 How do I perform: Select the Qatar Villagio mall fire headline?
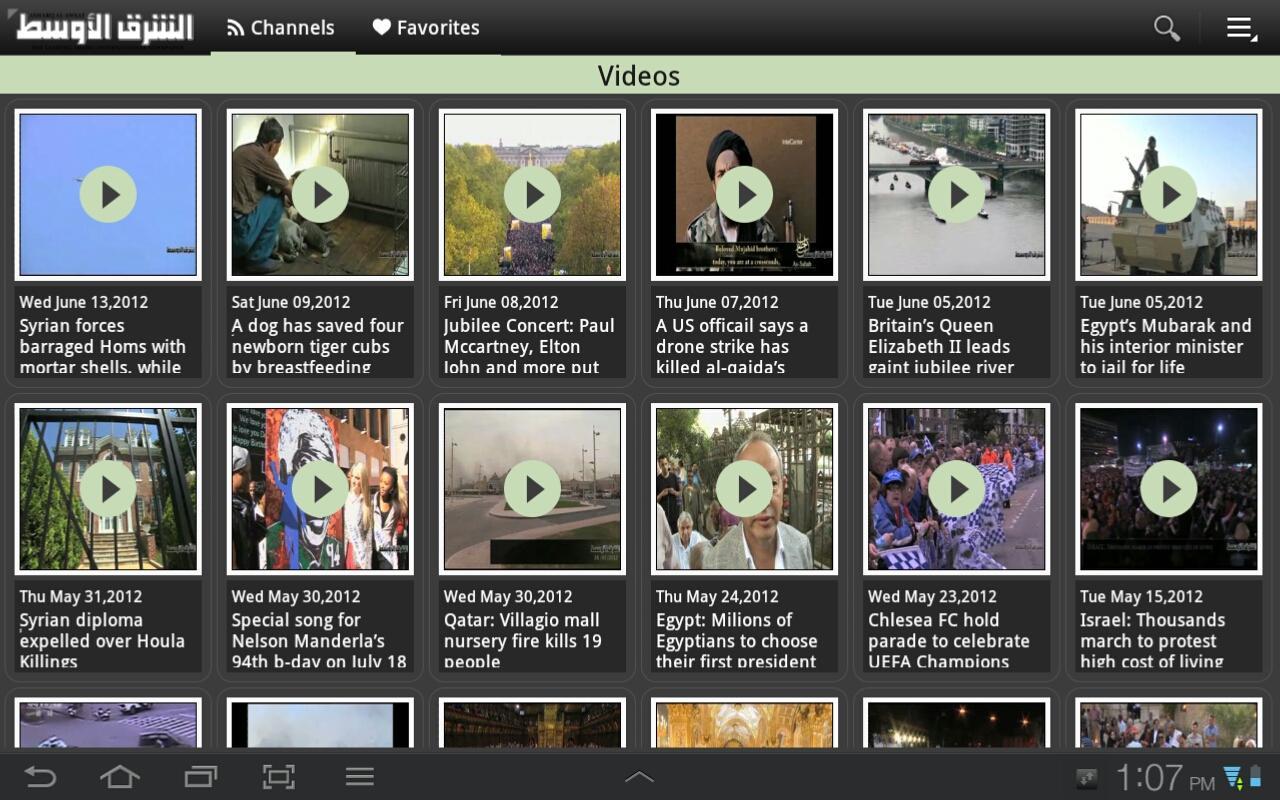522,640
